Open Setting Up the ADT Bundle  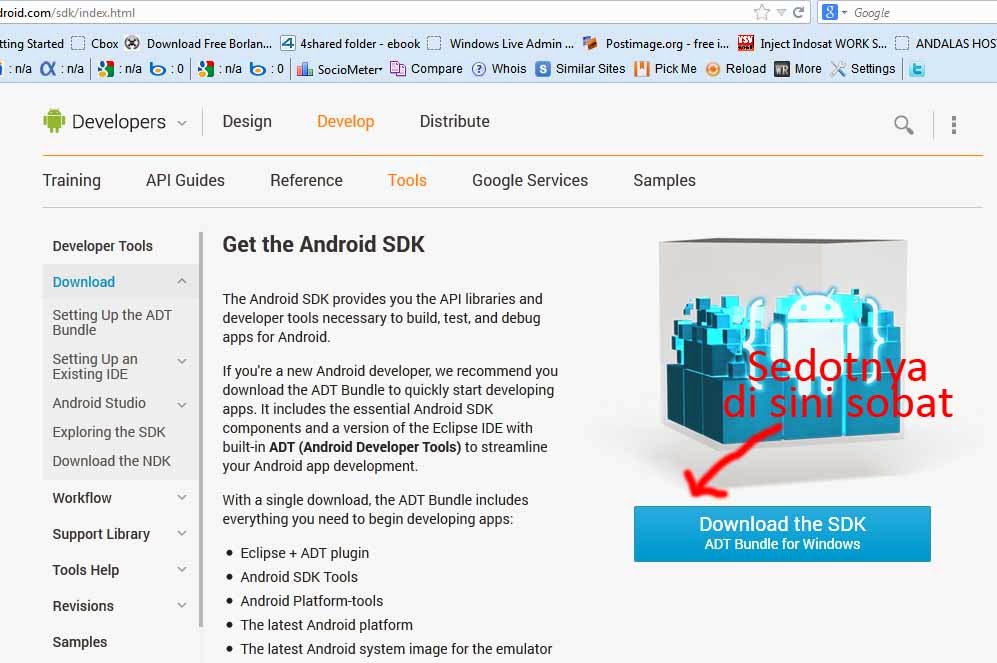pyautogui.click(x=112, y=322)
